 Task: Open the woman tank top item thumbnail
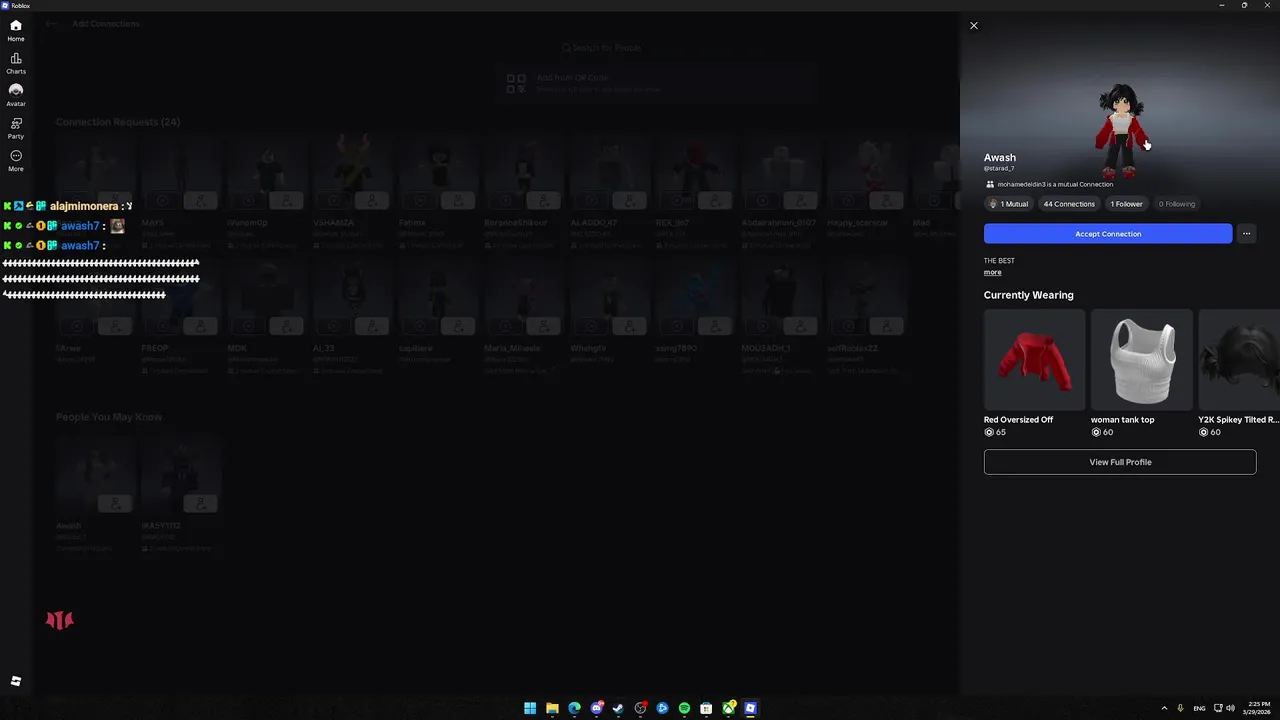pos(1142,360)
